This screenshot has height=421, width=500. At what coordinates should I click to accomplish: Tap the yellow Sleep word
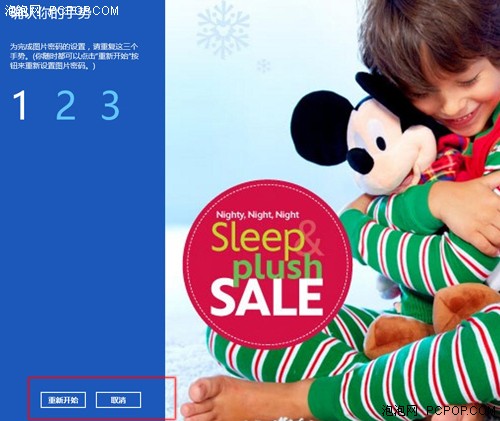pos(257,239)
